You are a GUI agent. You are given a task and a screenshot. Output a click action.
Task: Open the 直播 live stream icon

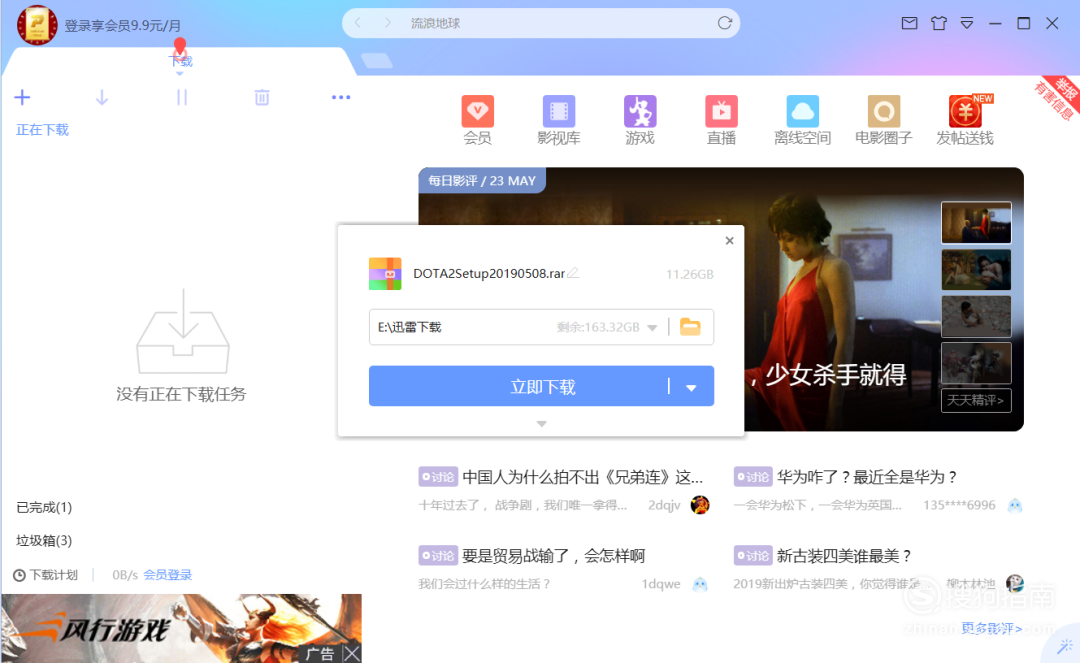click(721, 120)
